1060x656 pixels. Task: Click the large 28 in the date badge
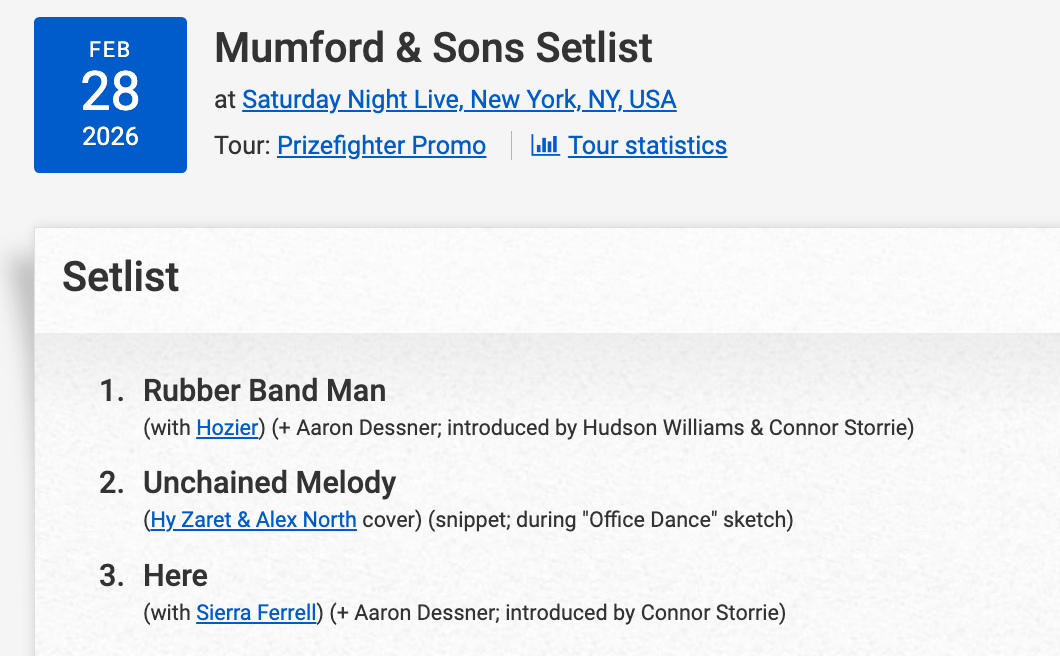coord(110,92)
